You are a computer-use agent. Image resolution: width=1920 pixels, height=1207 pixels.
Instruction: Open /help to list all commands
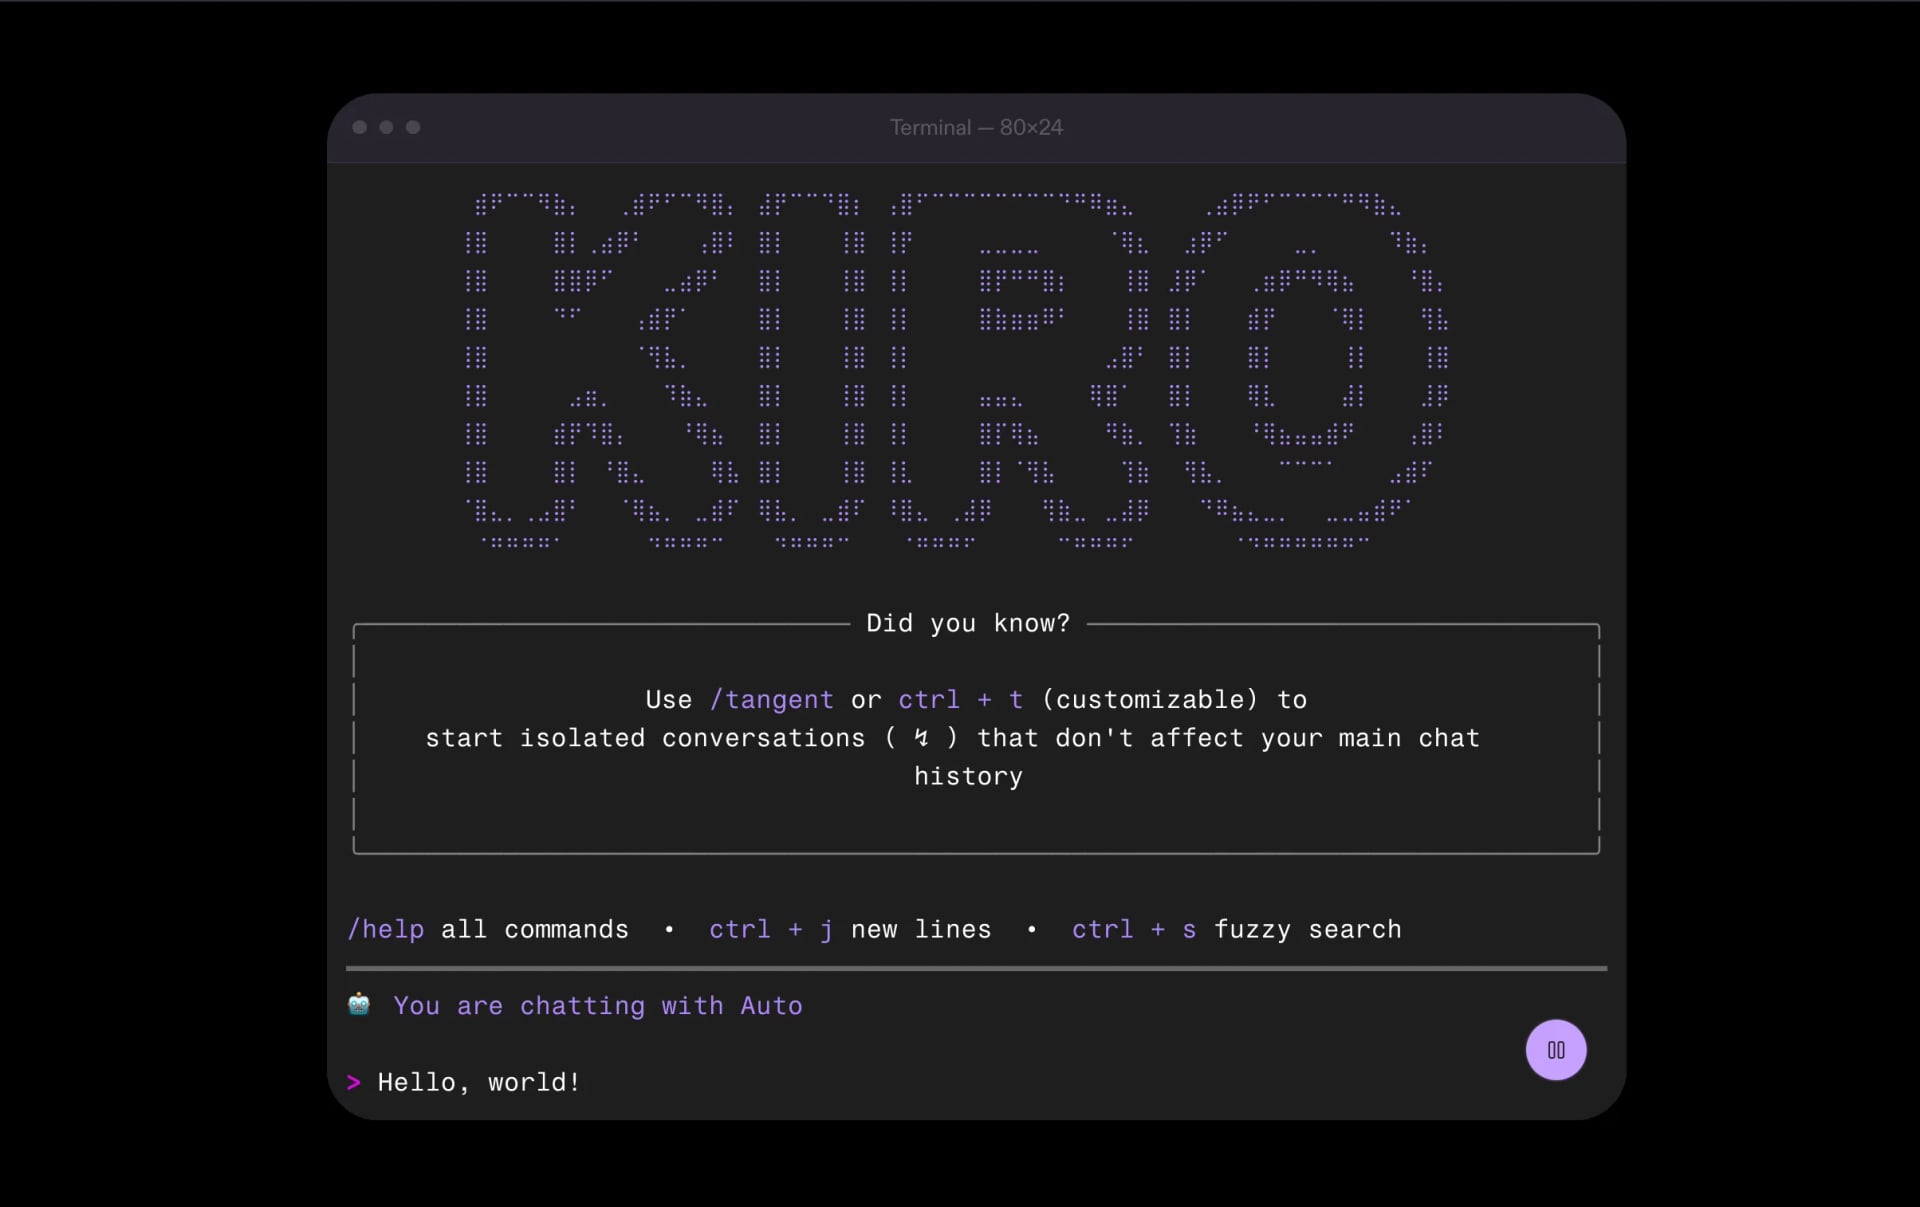385,929
